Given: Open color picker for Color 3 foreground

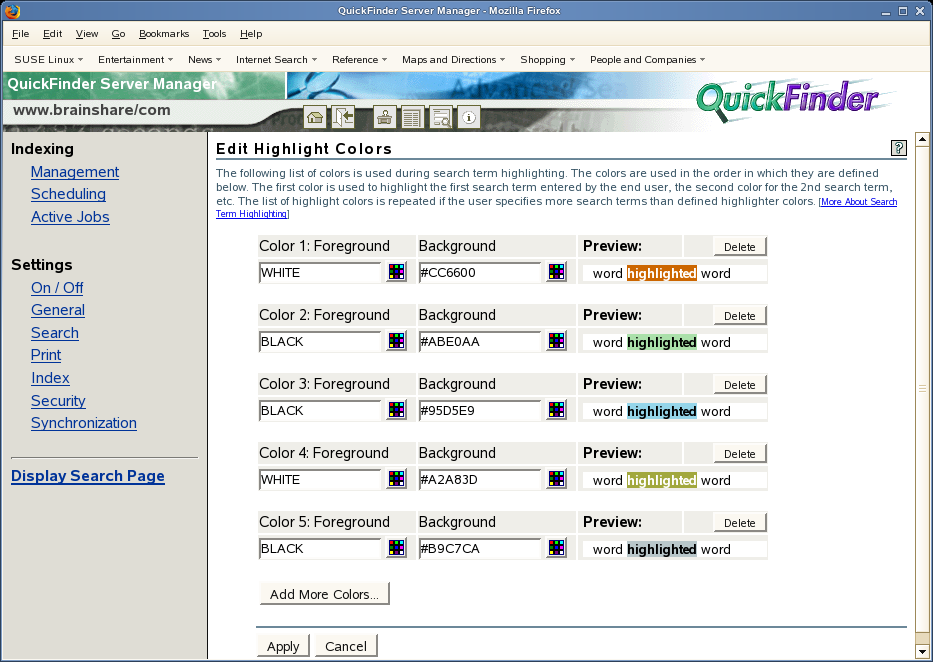Looking at the screenshot, I should (x=396, y=410).
